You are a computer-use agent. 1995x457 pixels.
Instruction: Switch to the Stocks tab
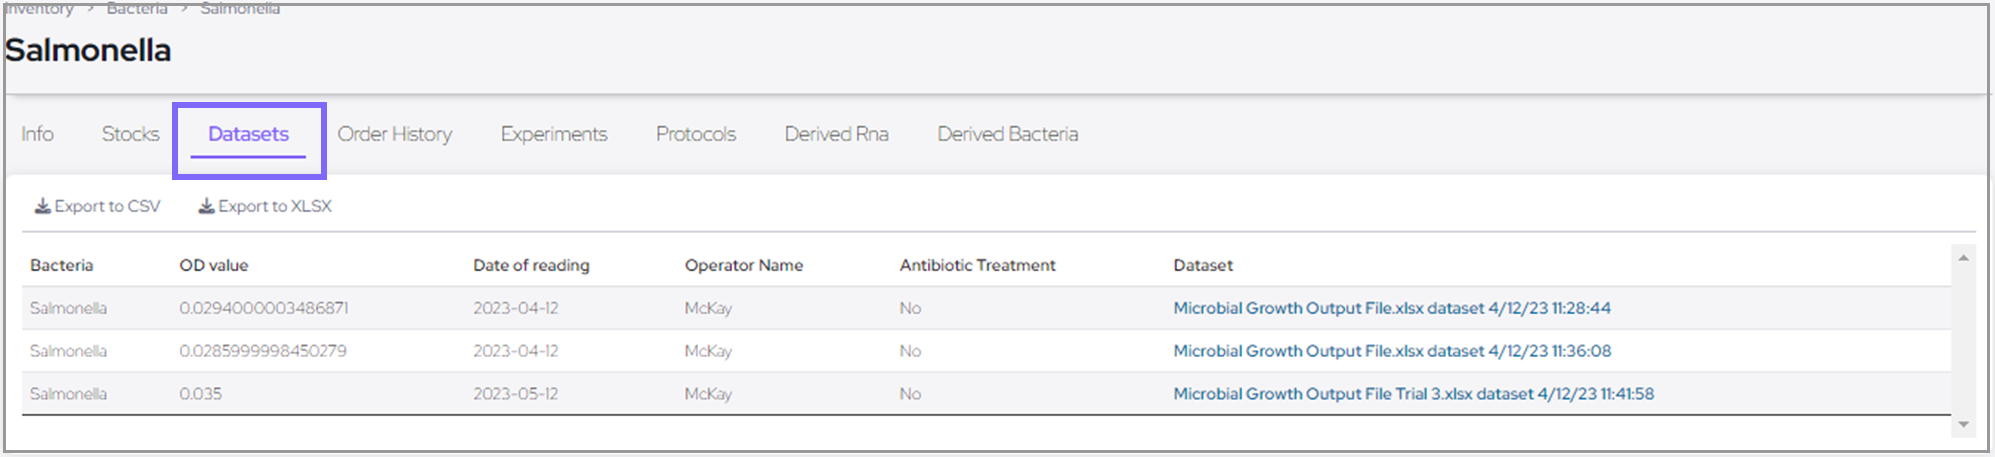pos(130,134)
